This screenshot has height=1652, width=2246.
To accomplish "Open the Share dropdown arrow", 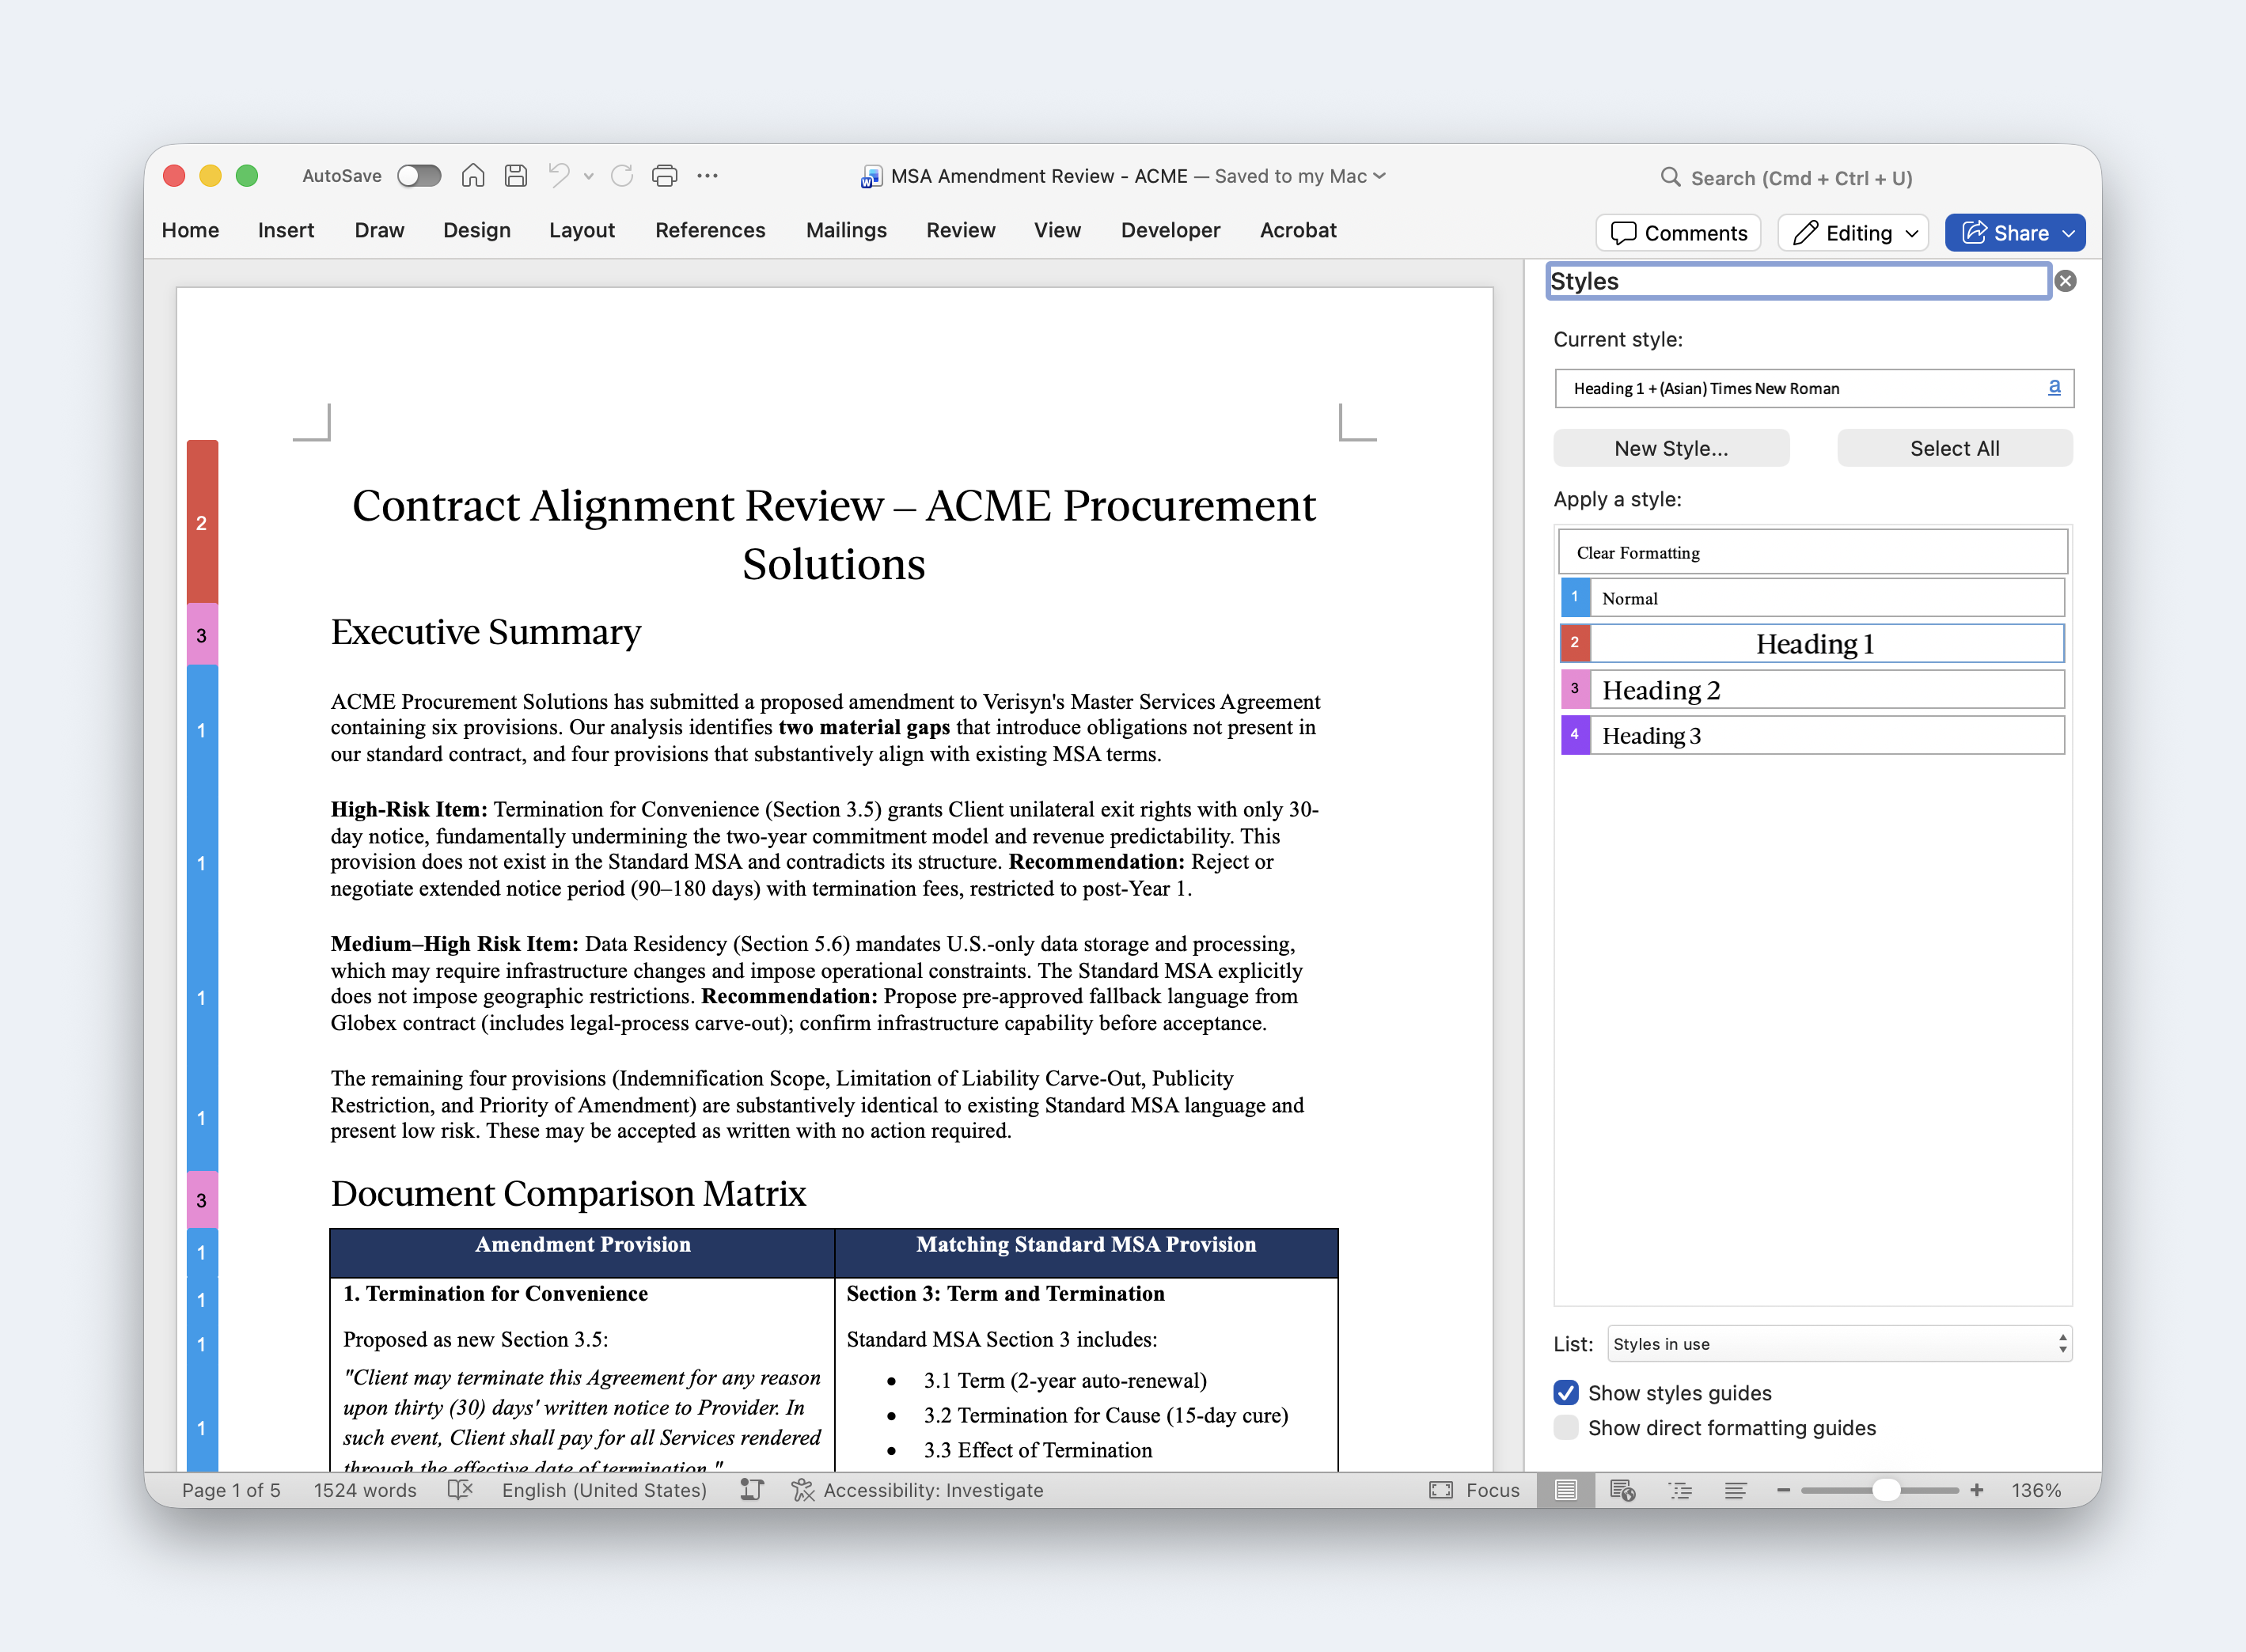I will tap(2068, 233).
